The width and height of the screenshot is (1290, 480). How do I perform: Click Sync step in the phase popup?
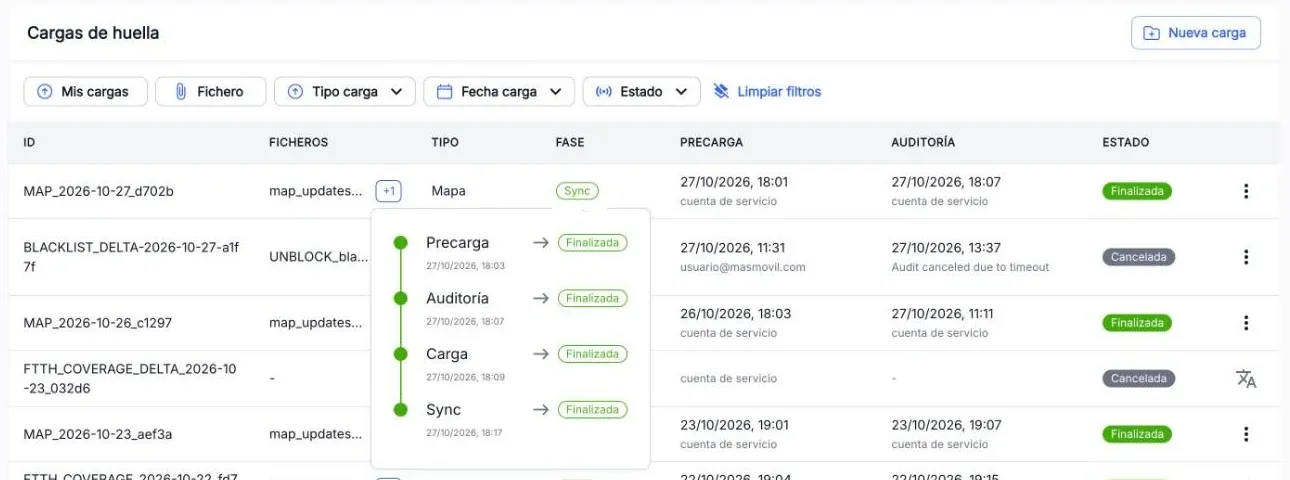pos(443,410)
